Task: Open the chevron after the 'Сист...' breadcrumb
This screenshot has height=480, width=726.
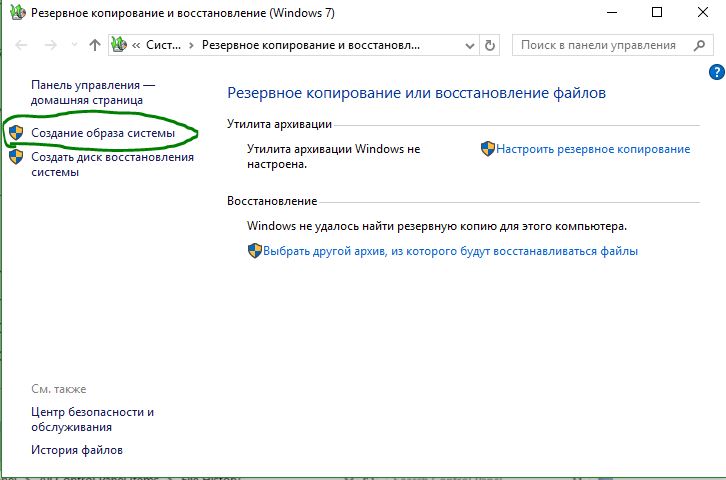Action: click(191, 45)
